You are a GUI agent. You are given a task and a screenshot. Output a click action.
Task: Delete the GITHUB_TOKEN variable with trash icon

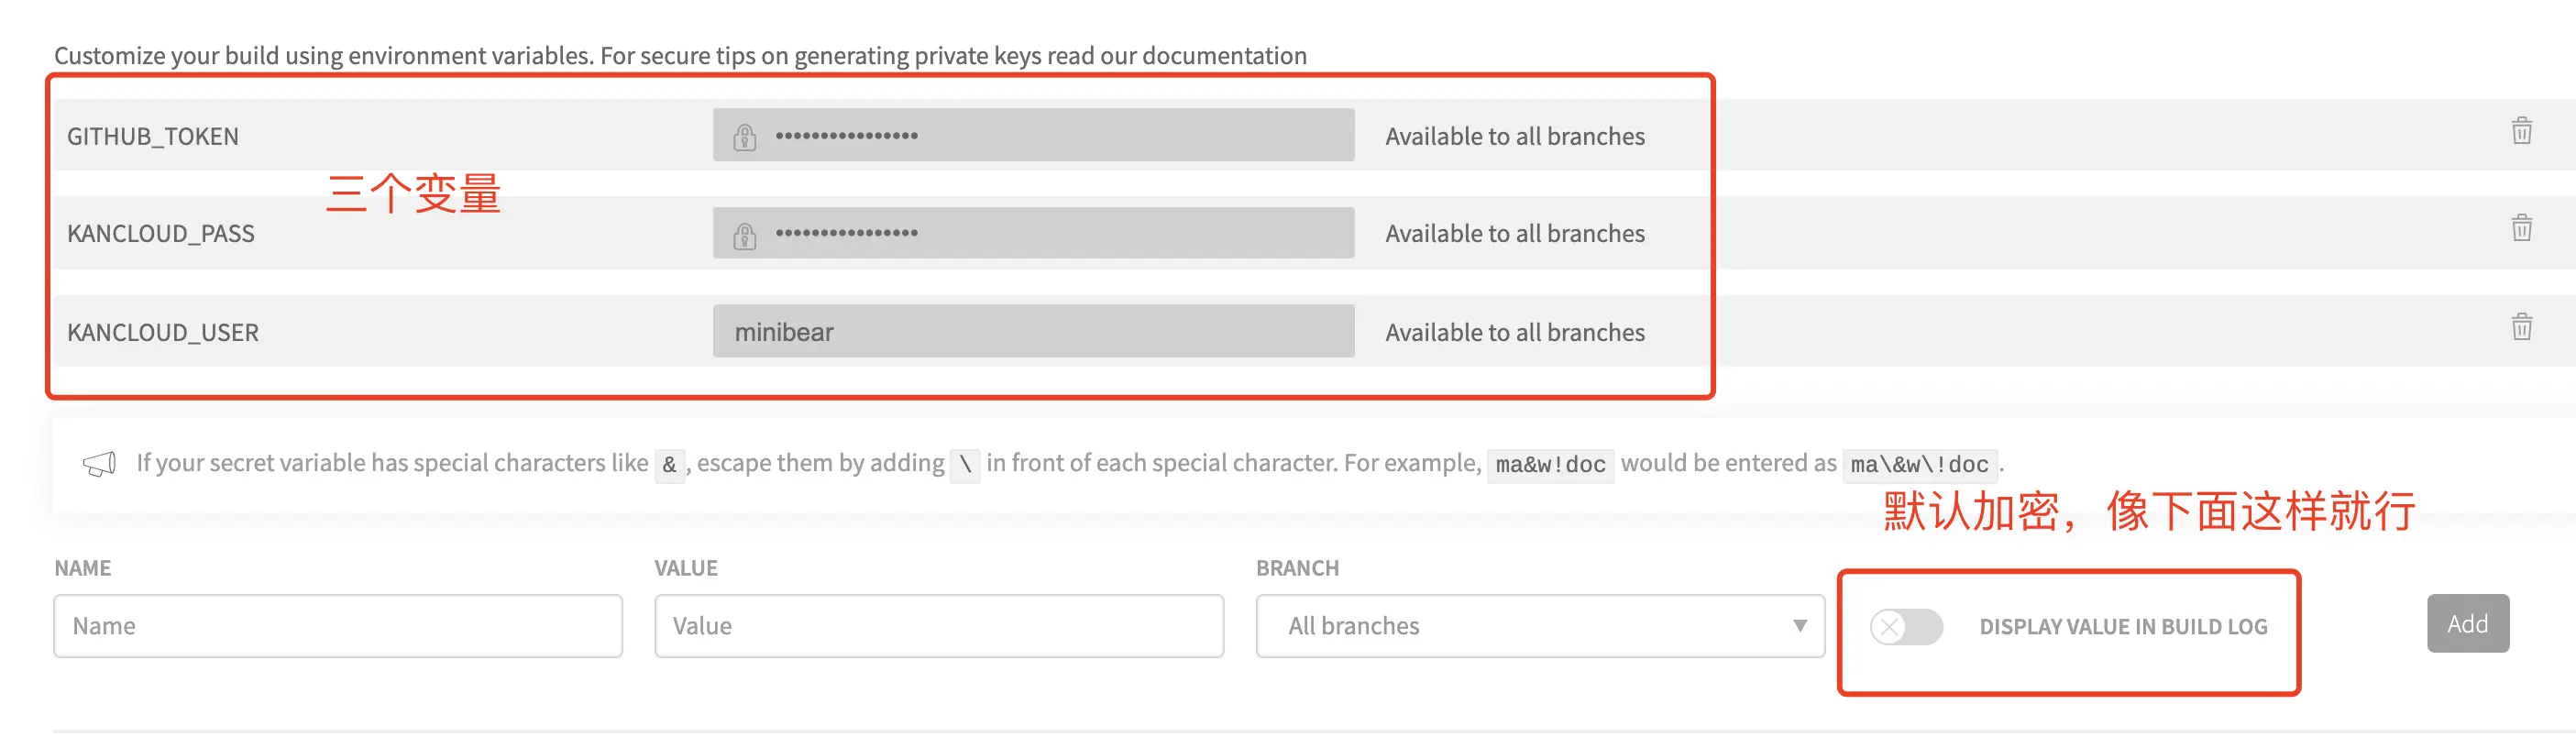click(2521, 131)
